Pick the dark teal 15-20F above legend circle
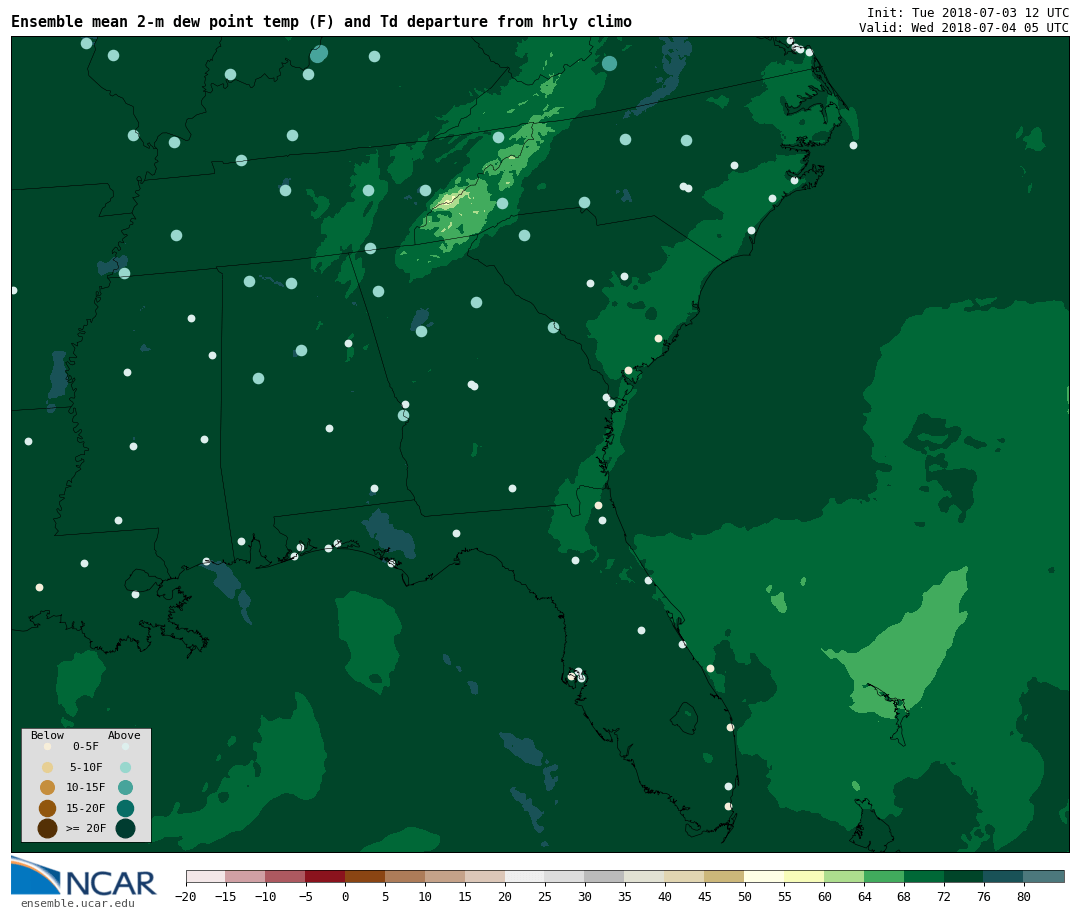 [125, 808]
